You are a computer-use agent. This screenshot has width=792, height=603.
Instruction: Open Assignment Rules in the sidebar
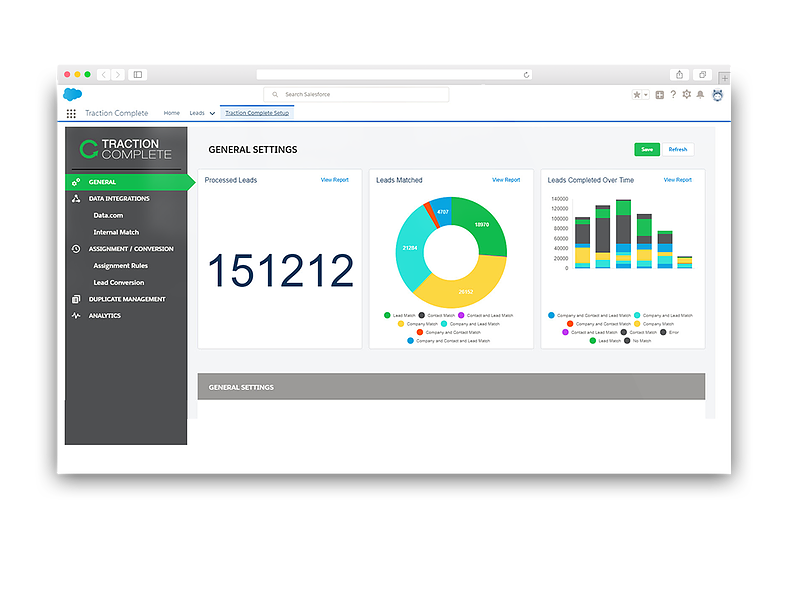tap(121, 266)
